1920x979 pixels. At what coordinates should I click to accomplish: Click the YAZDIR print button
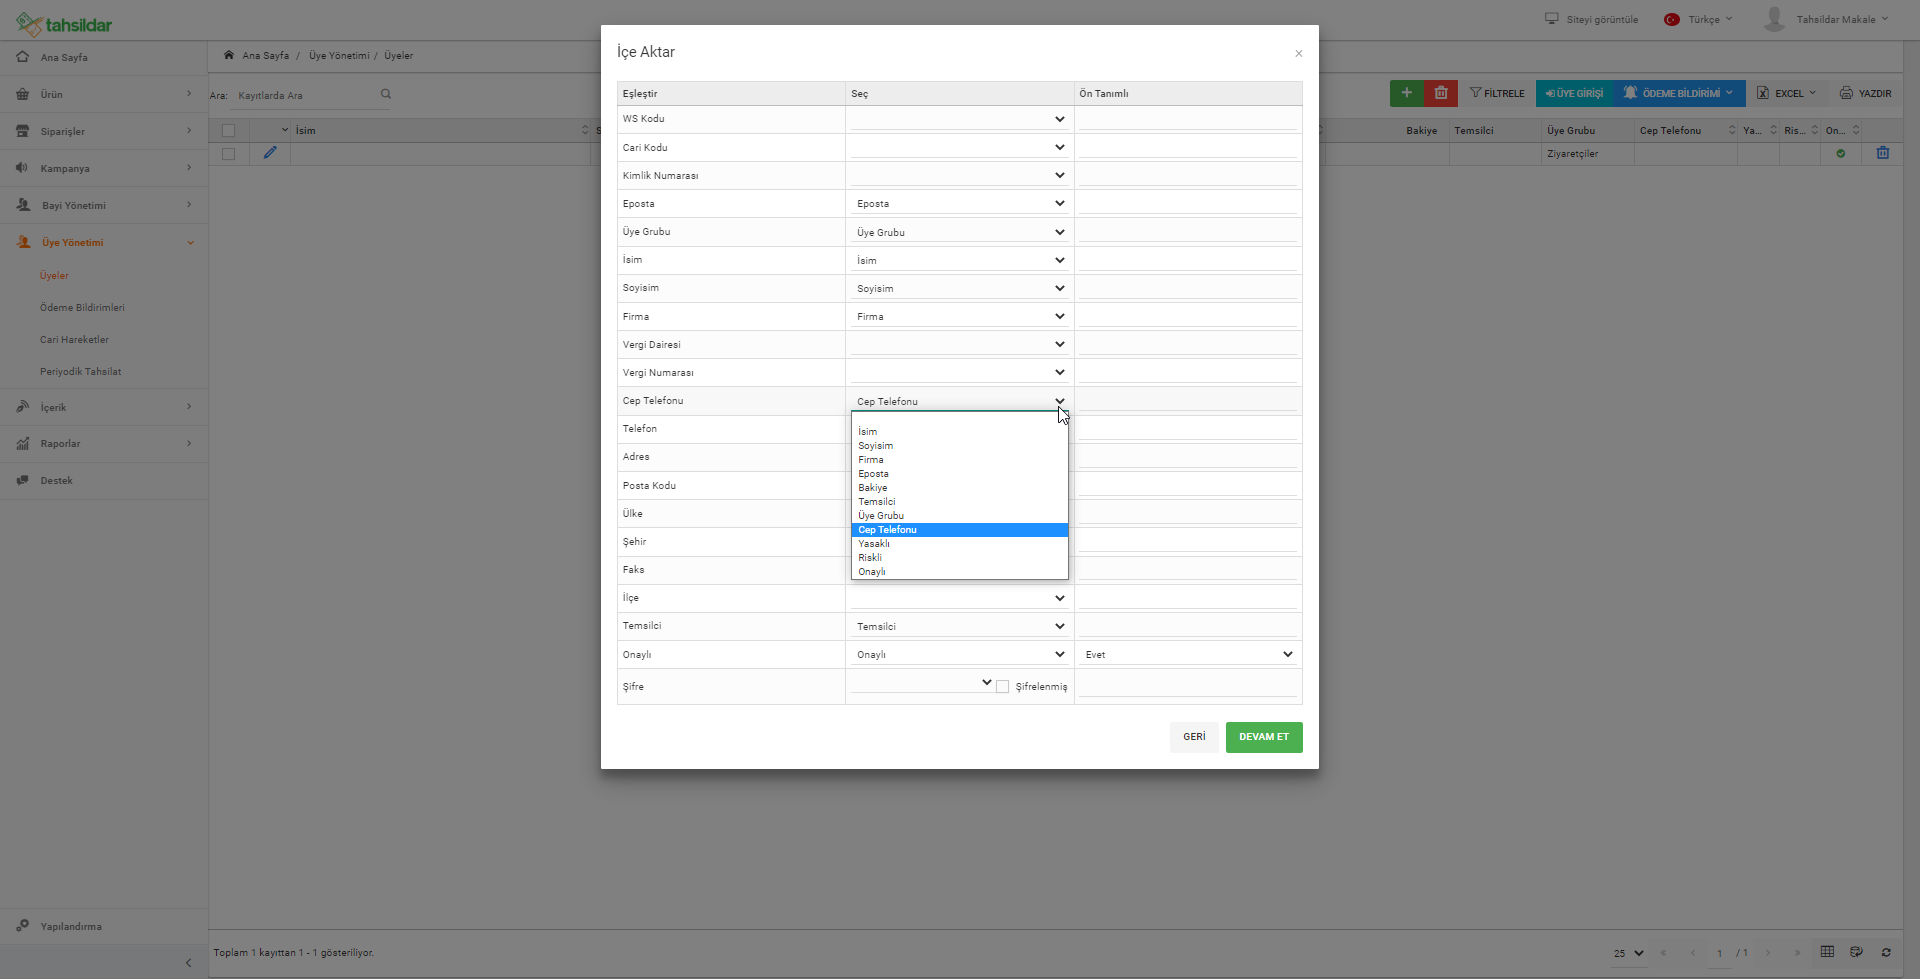tap(1866, 93)
